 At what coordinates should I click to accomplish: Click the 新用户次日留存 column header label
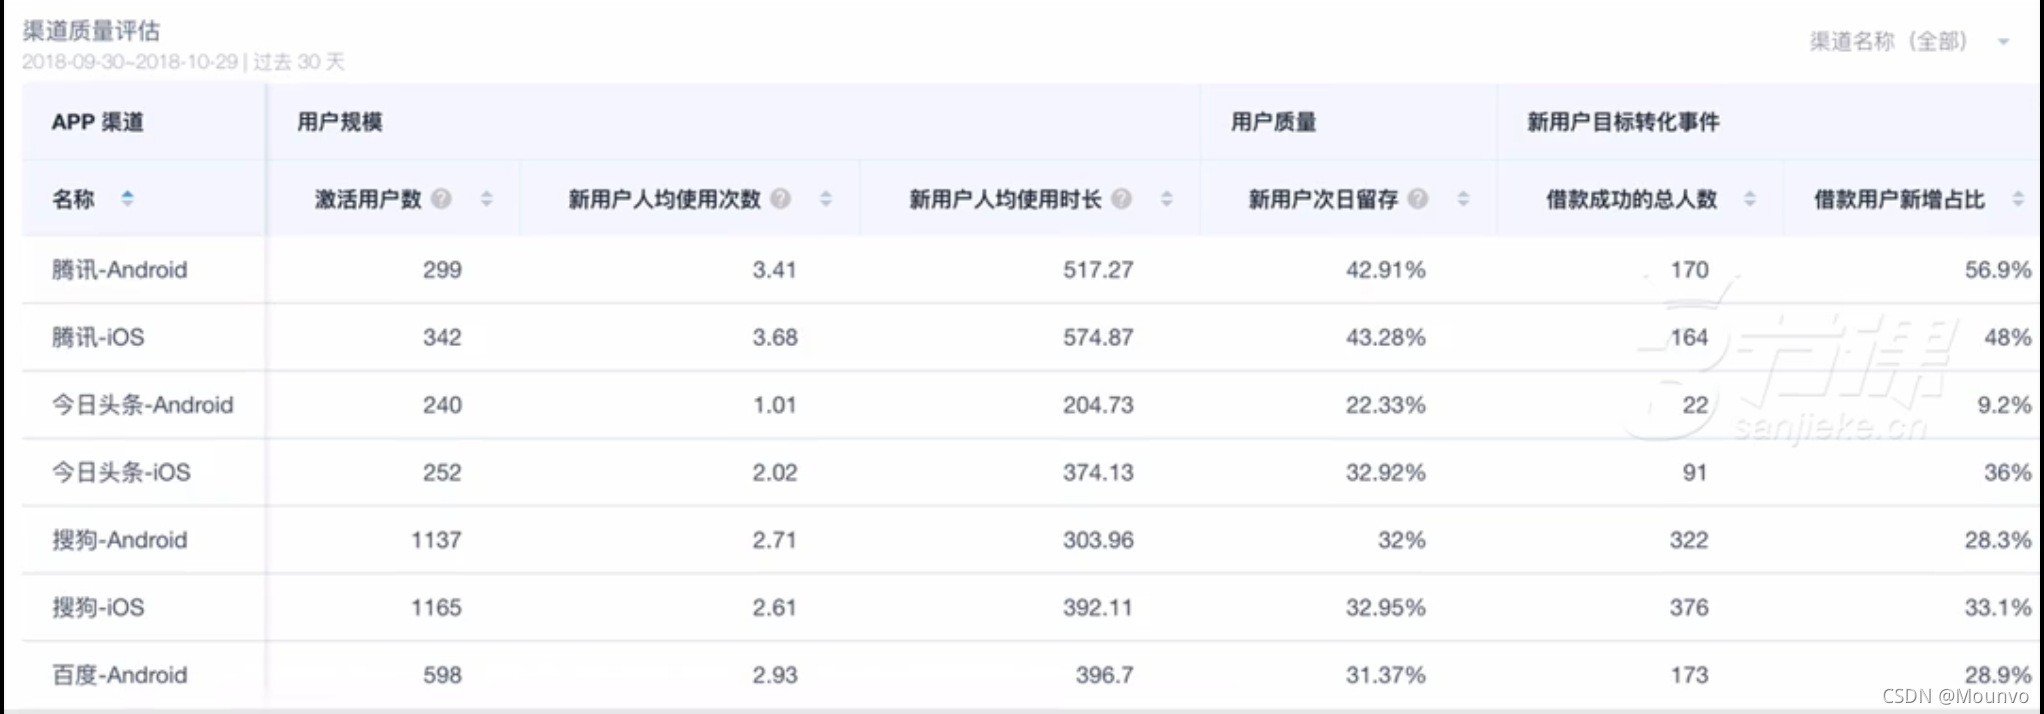coord(1322,199)
